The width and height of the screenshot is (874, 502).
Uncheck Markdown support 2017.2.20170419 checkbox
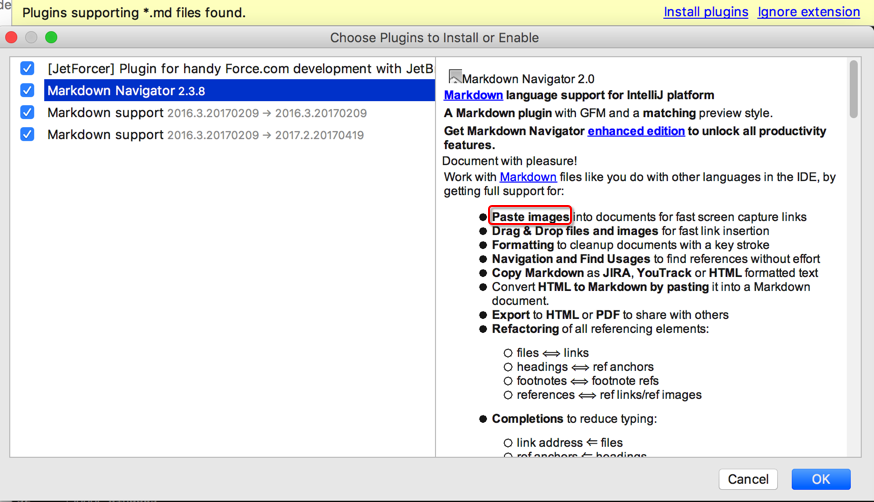coord(27,134)
